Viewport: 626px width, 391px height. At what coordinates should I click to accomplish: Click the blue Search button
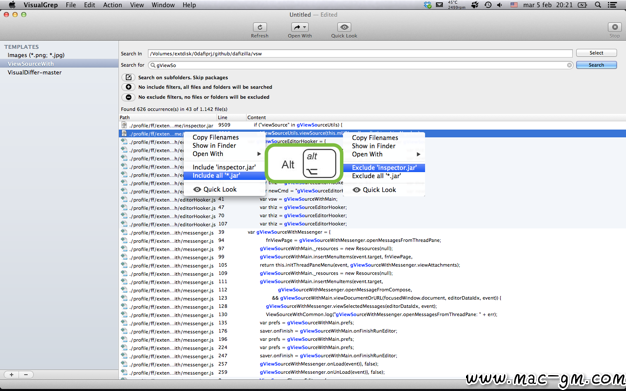tap(596, 65)
